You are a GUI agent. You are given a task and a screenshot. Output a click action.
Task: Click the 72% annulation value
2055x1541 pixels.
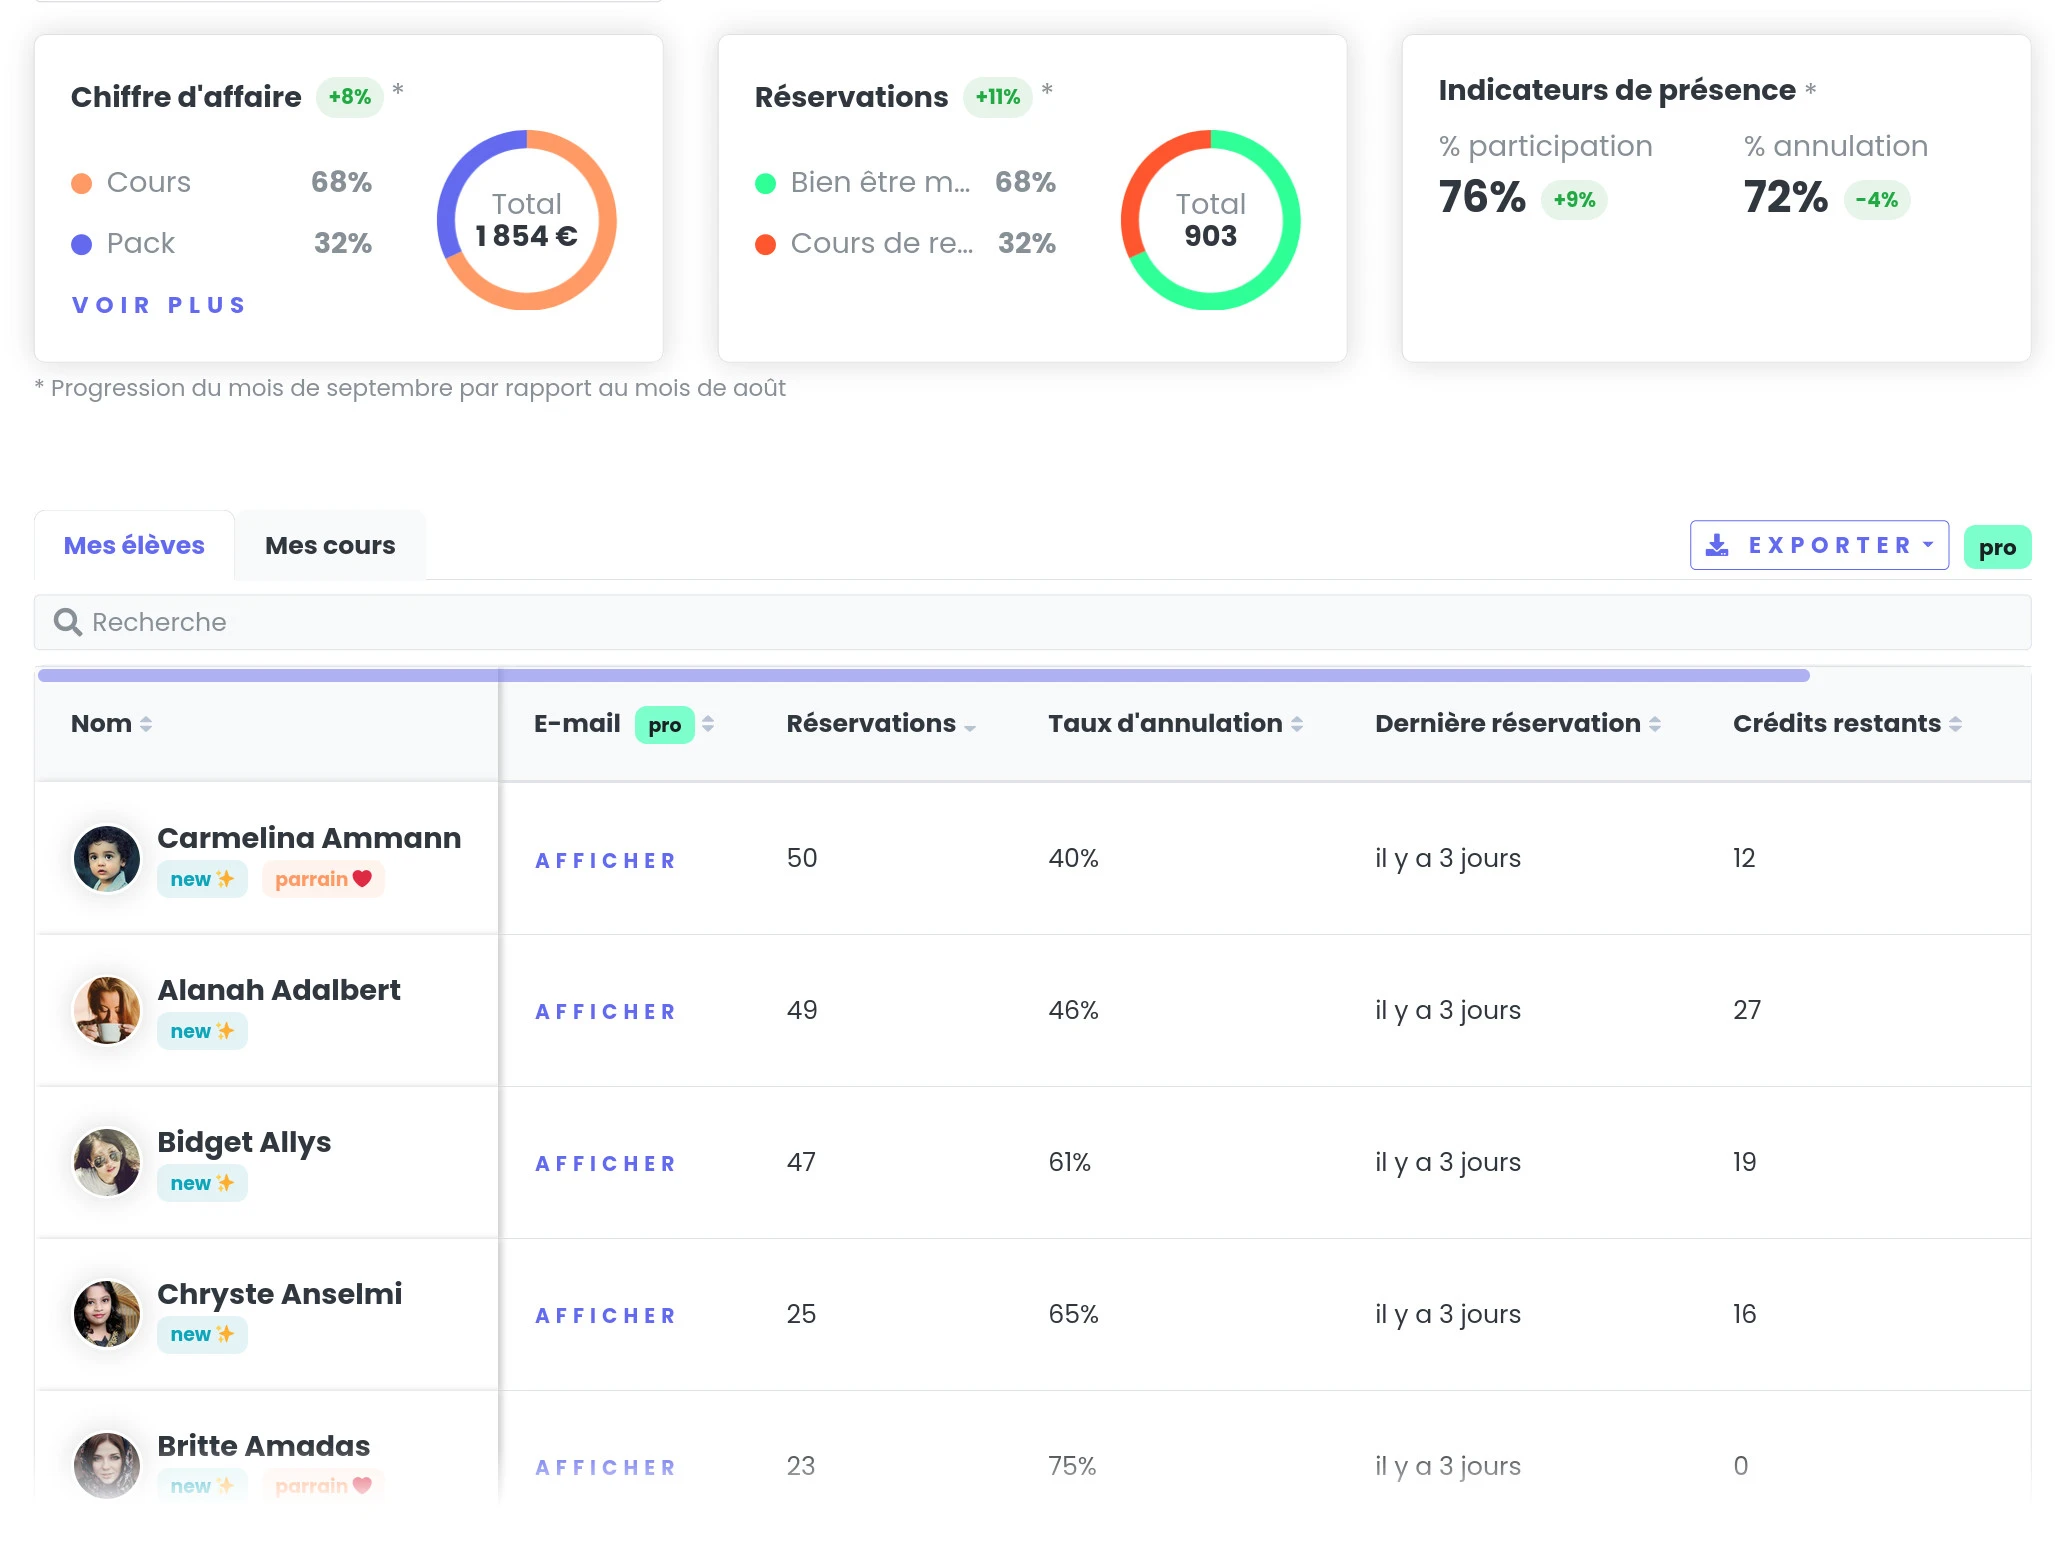pos(1785,197)
